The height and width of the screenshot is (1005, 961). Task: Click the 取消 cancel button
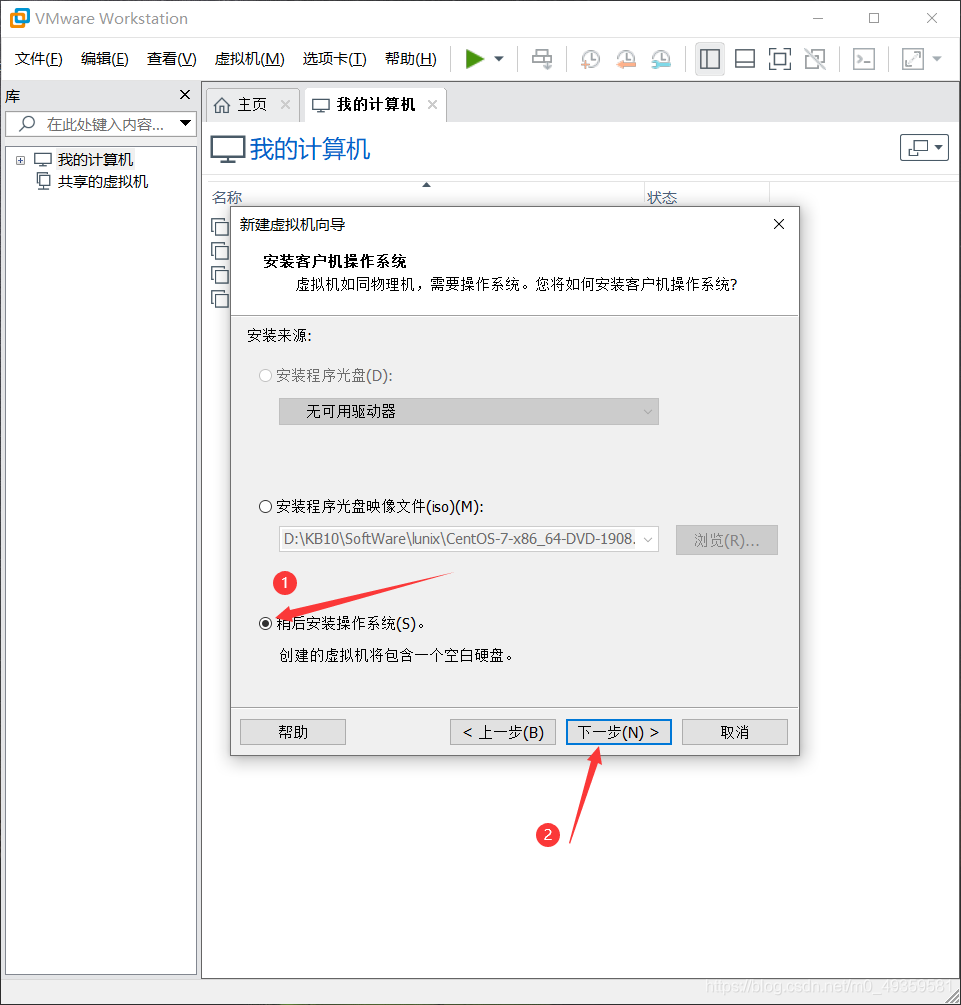735,732
